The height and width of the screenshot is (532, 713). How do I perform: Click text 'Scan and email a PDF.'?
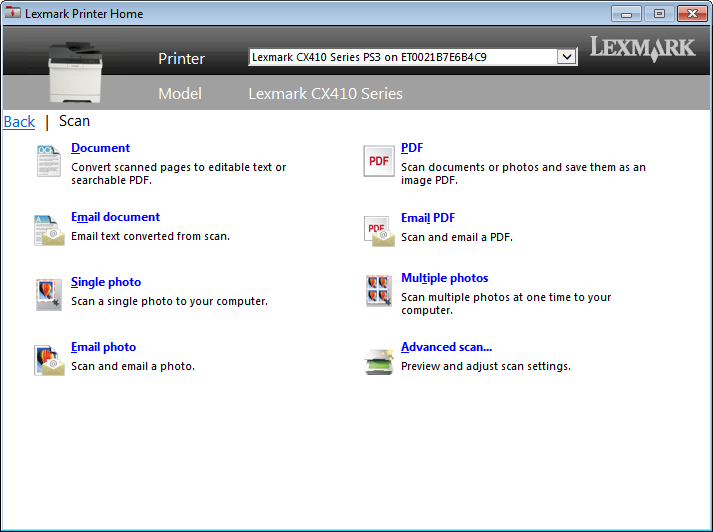click(457, 237)
